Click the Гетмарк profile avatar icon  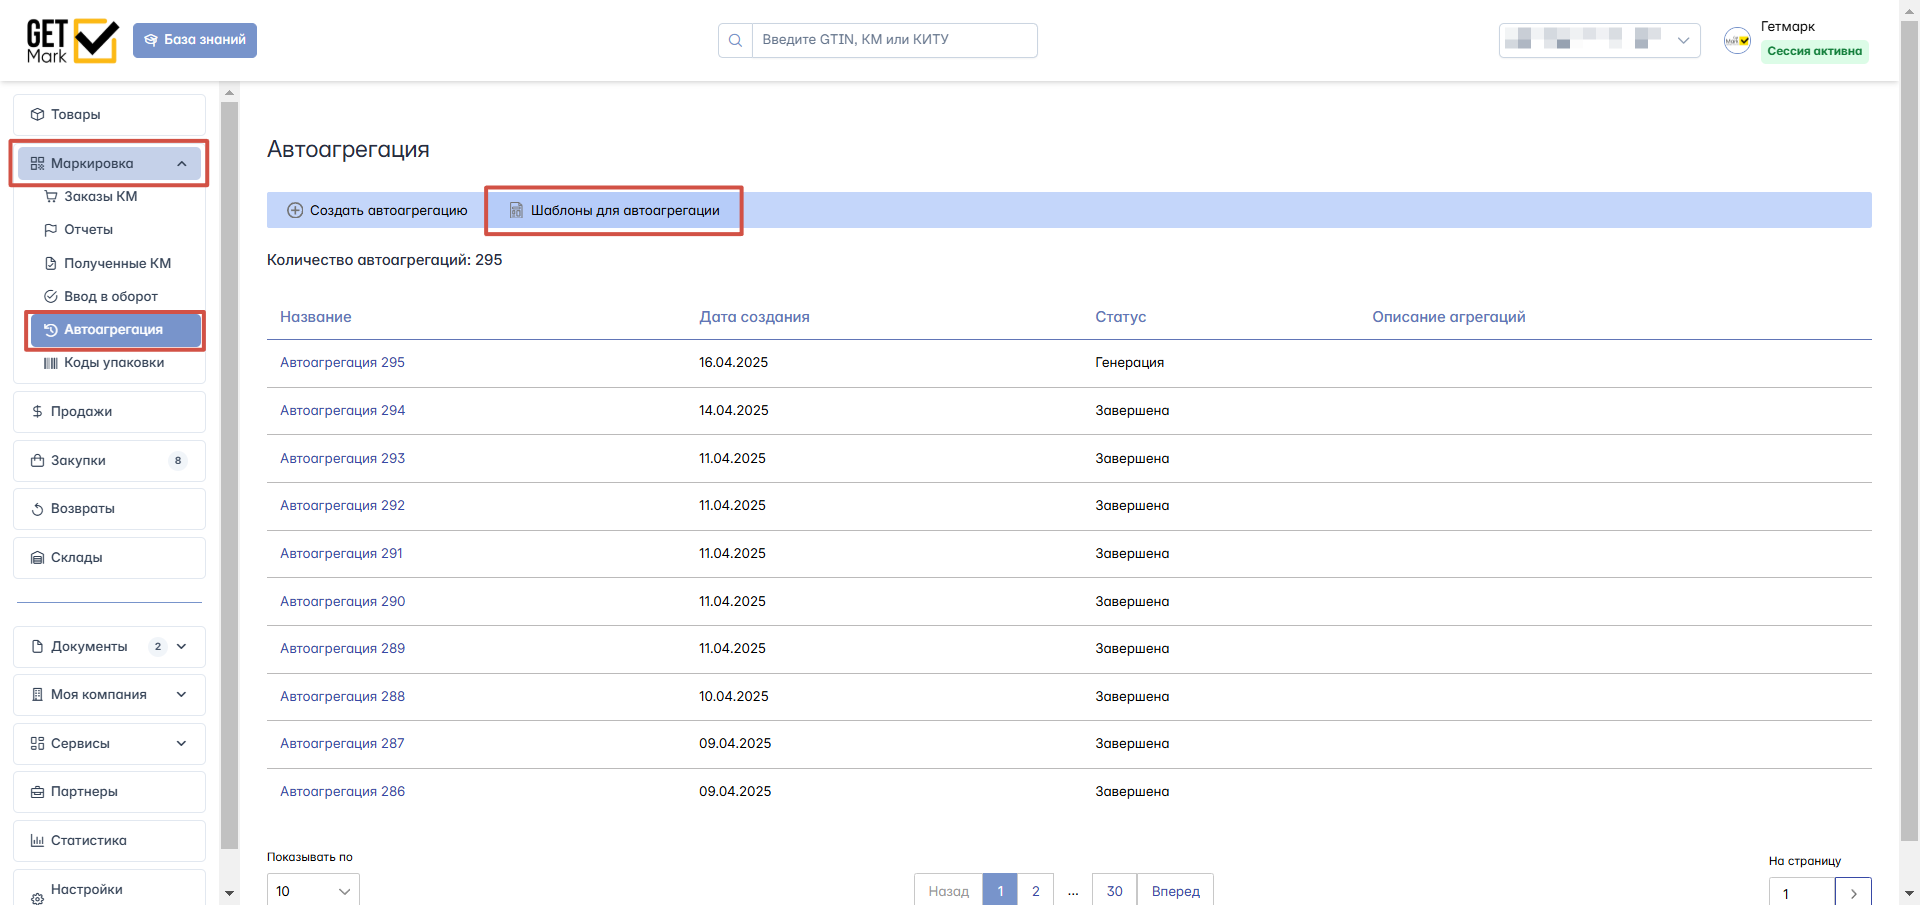click(x=1737, y=40)
